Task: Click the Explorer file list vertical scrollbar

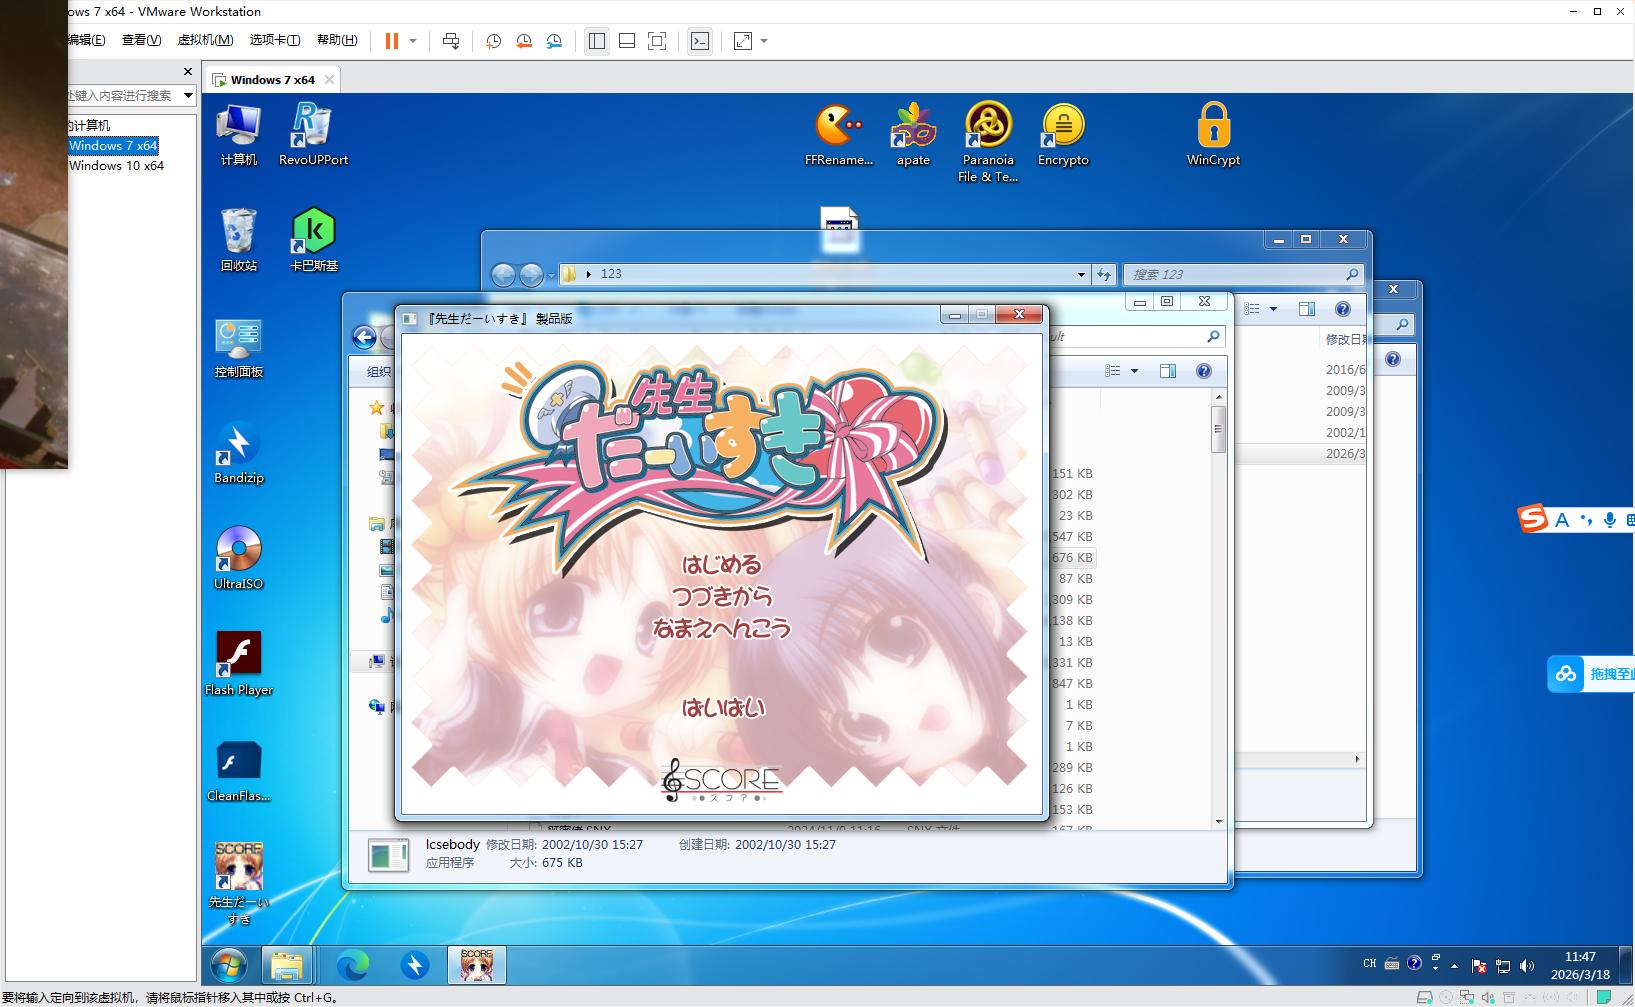Action: tap(1218, 610)
